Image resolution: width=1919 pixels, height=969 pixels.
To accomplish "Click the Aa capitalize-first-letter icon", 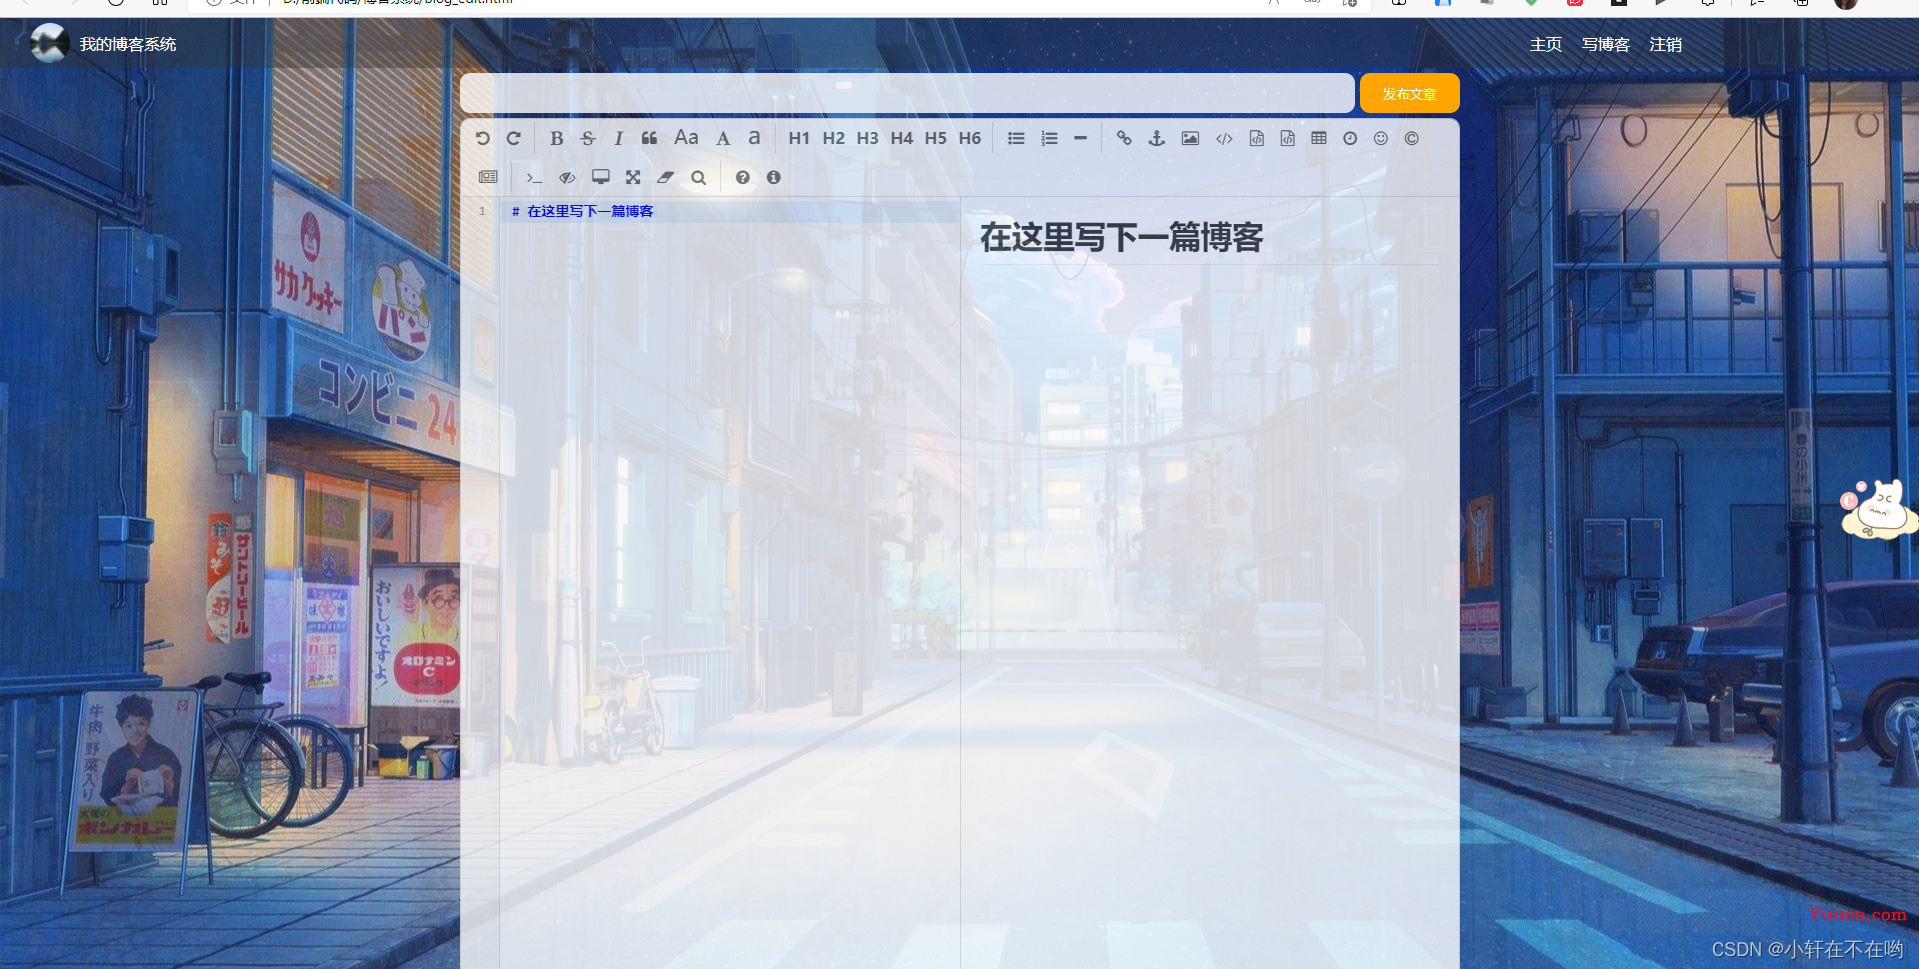I will pos(686,138).
